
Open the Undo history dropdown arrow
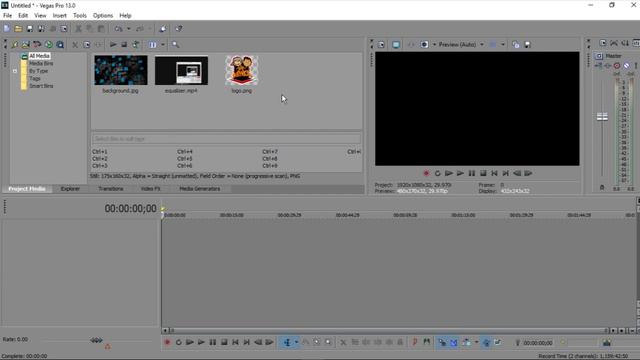point(129,29)
